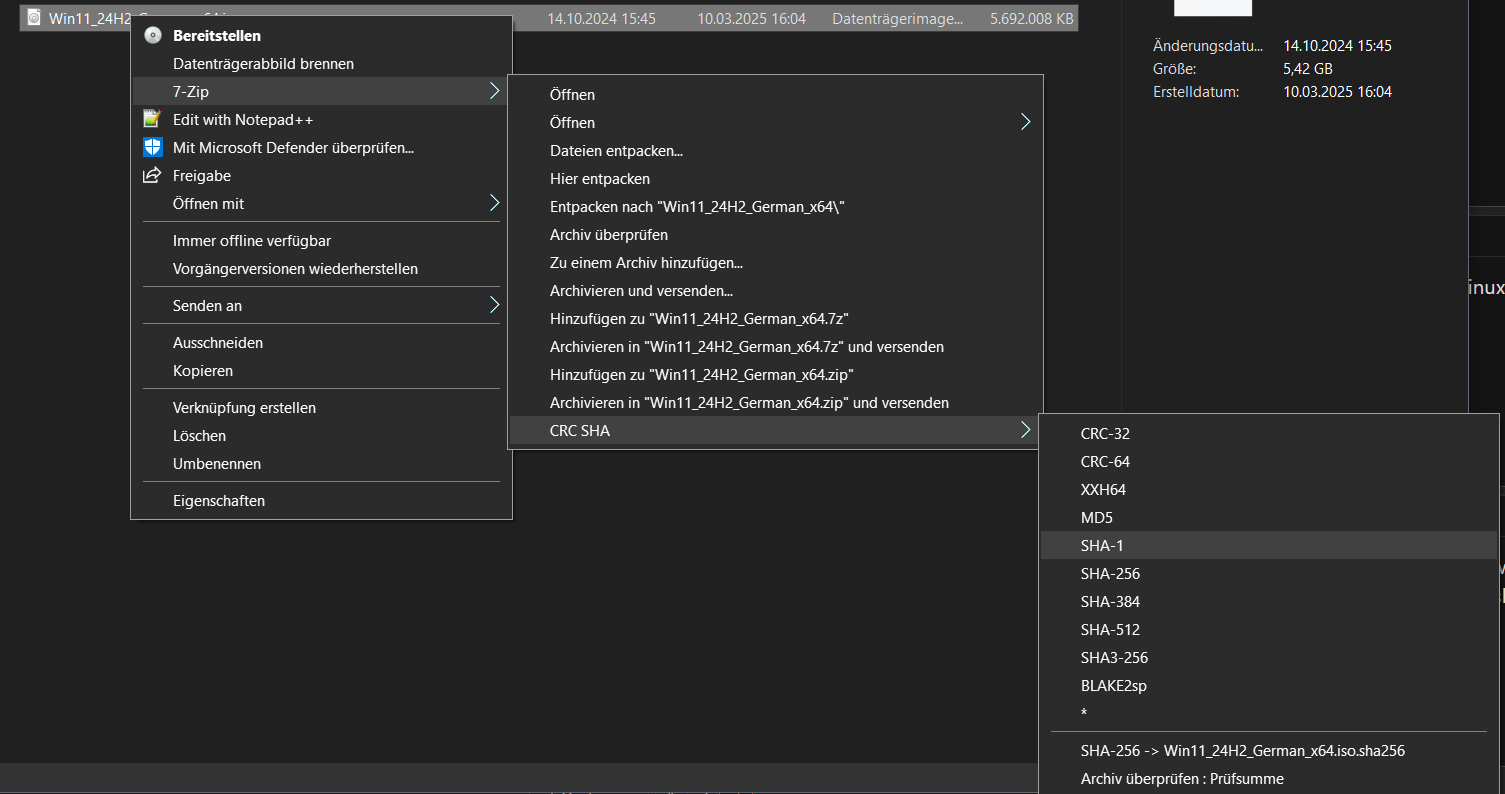Viewport: 1505px width, 794px height.
Task: Create SHA-256 -> Win11_24H2_German_x64.iso.sha256 file
Action: click(x=1269, y=751)
